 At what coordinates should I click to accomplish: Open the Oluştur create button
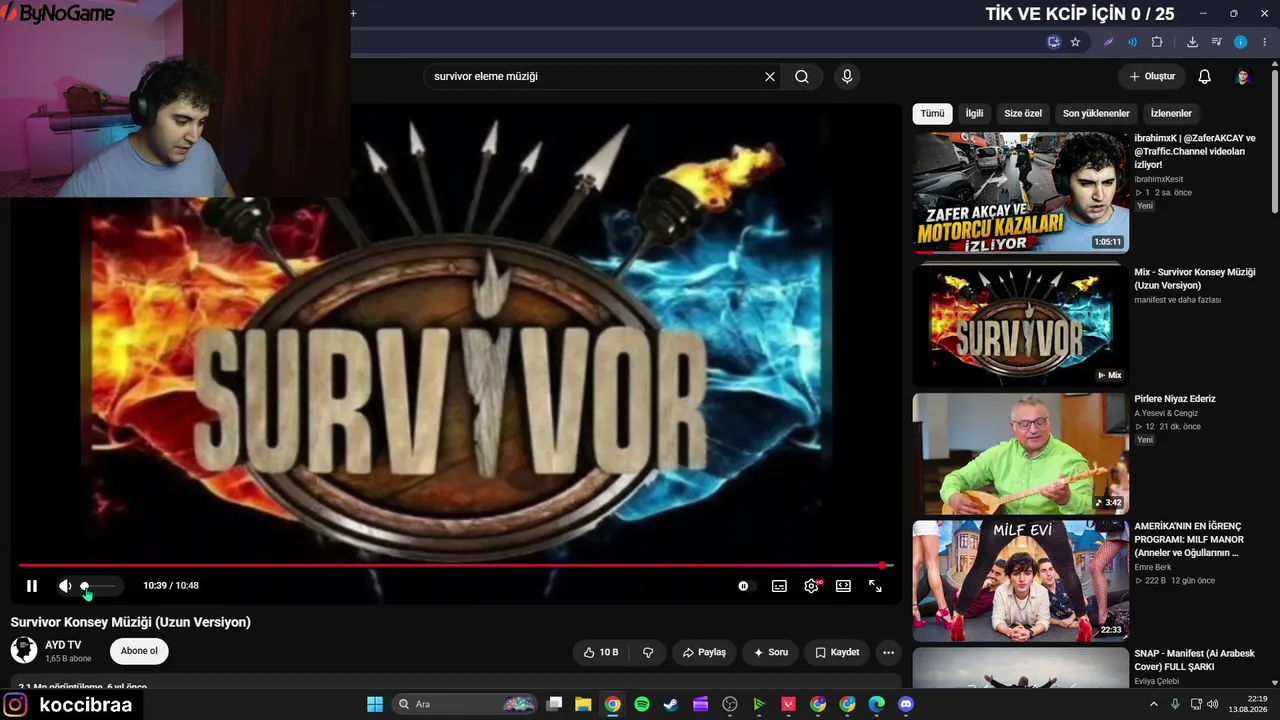(x=1152, y=76)
